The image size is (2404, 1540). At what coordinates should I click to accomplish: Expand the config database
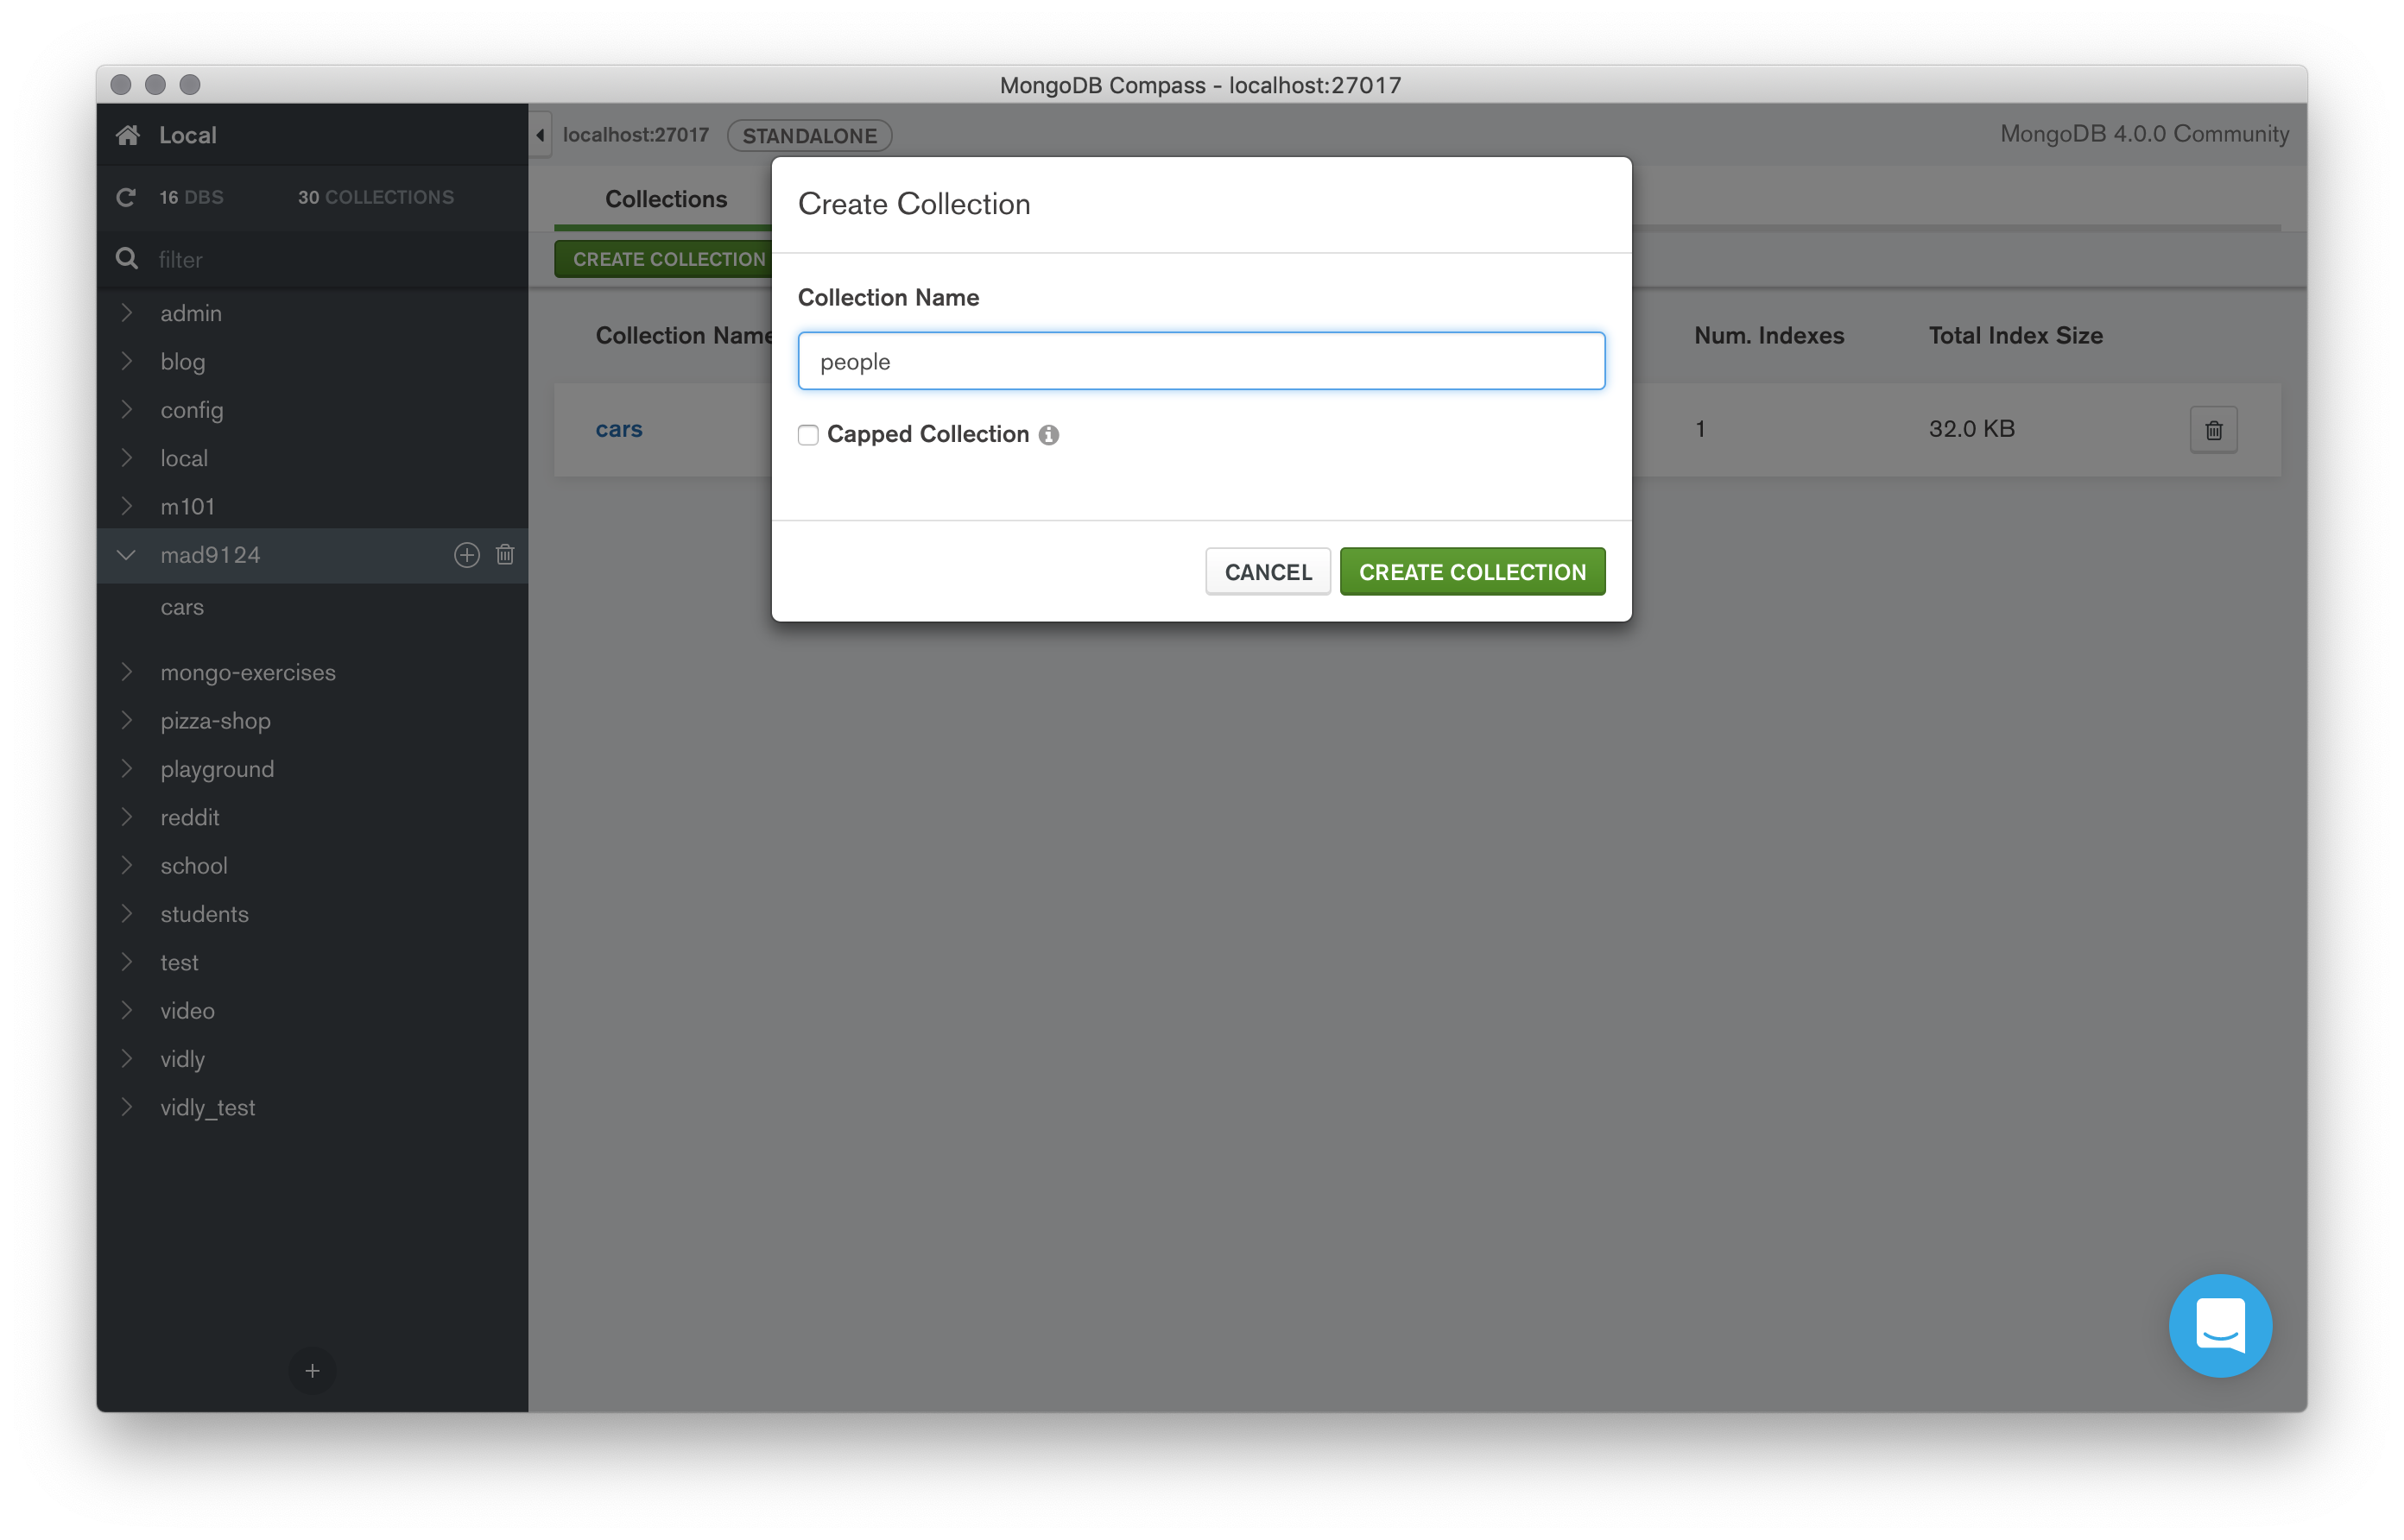coord(126,410)
